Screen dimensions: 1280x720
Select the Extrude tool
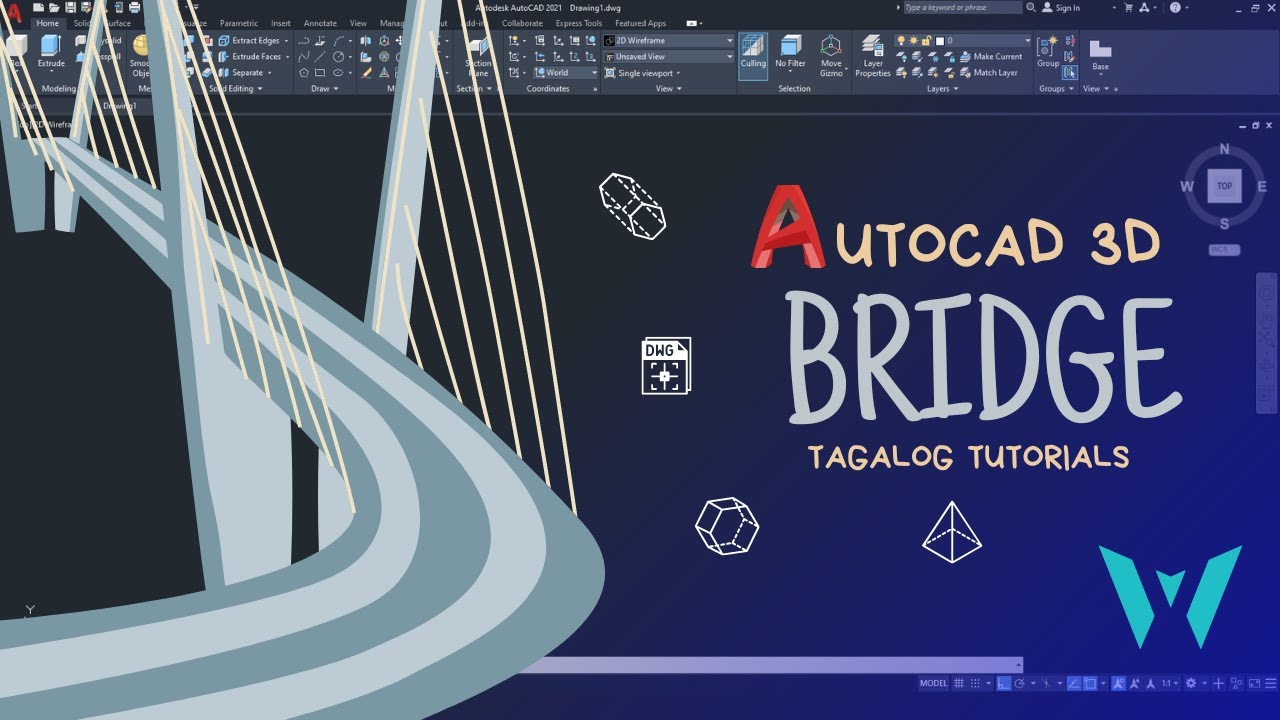point(51,53)
